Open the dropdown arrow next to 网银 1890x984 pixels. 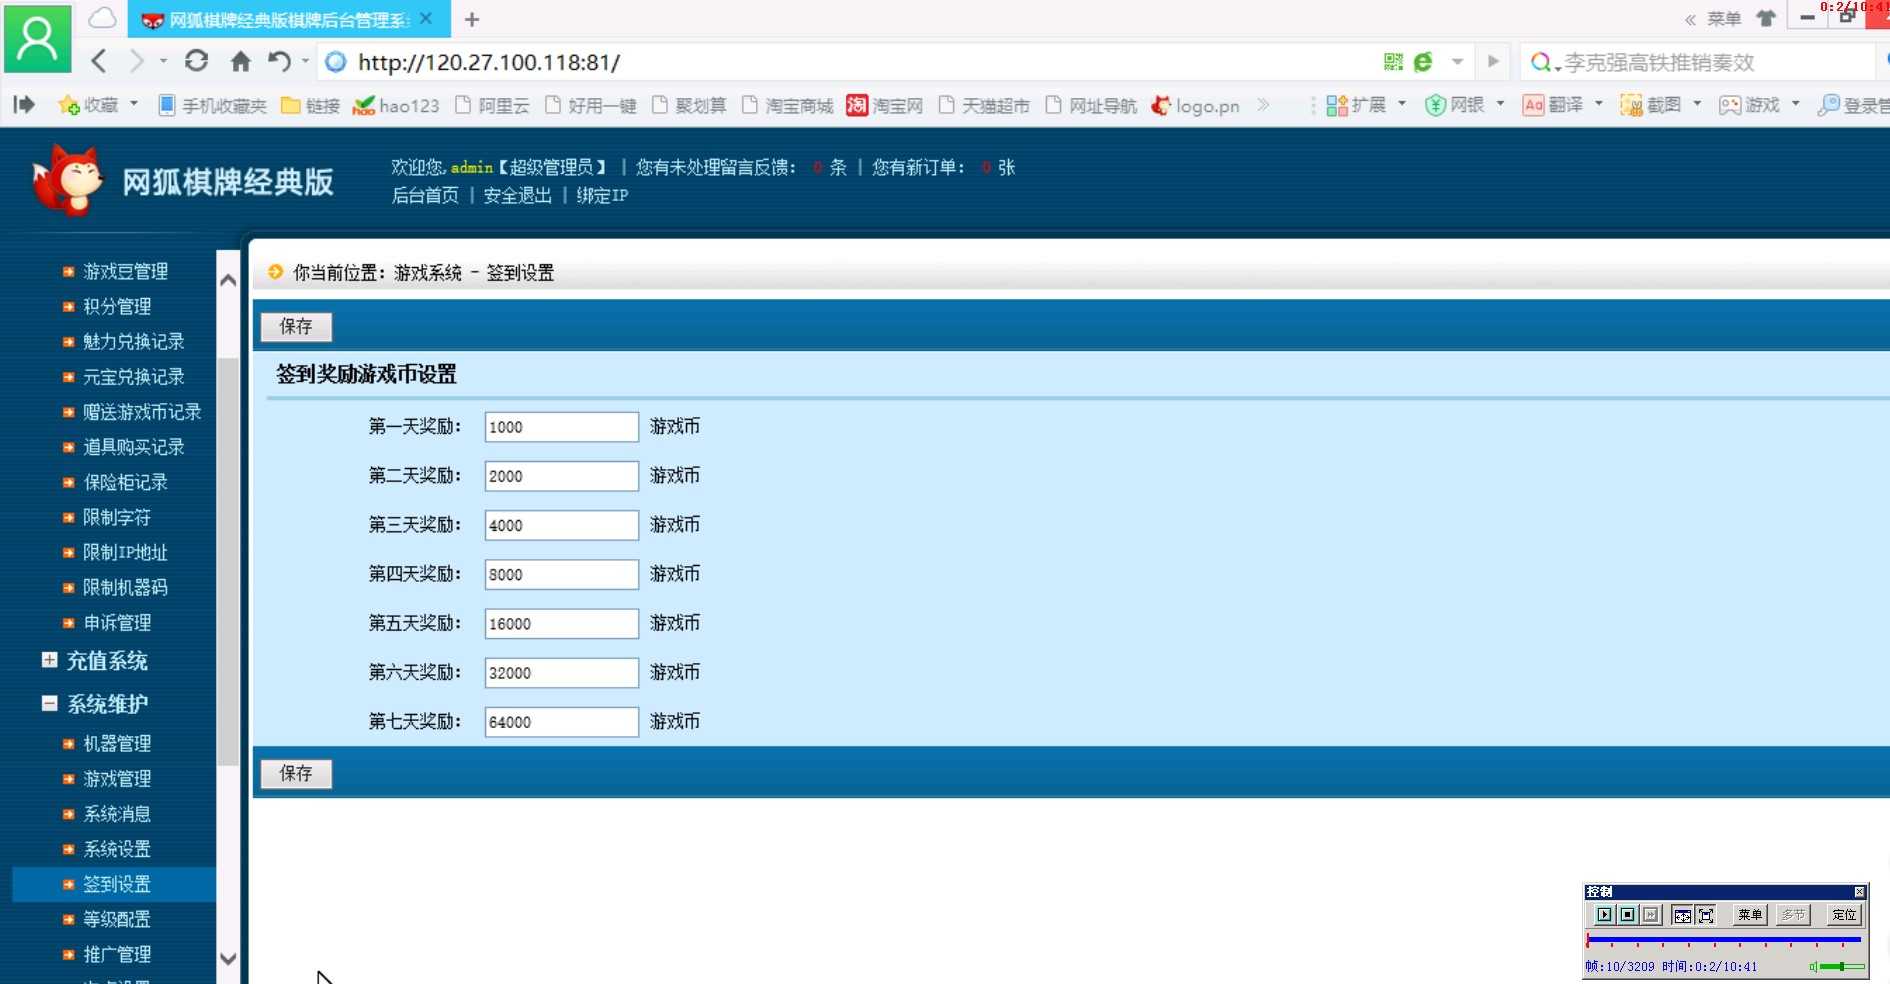pos(1500,104)
